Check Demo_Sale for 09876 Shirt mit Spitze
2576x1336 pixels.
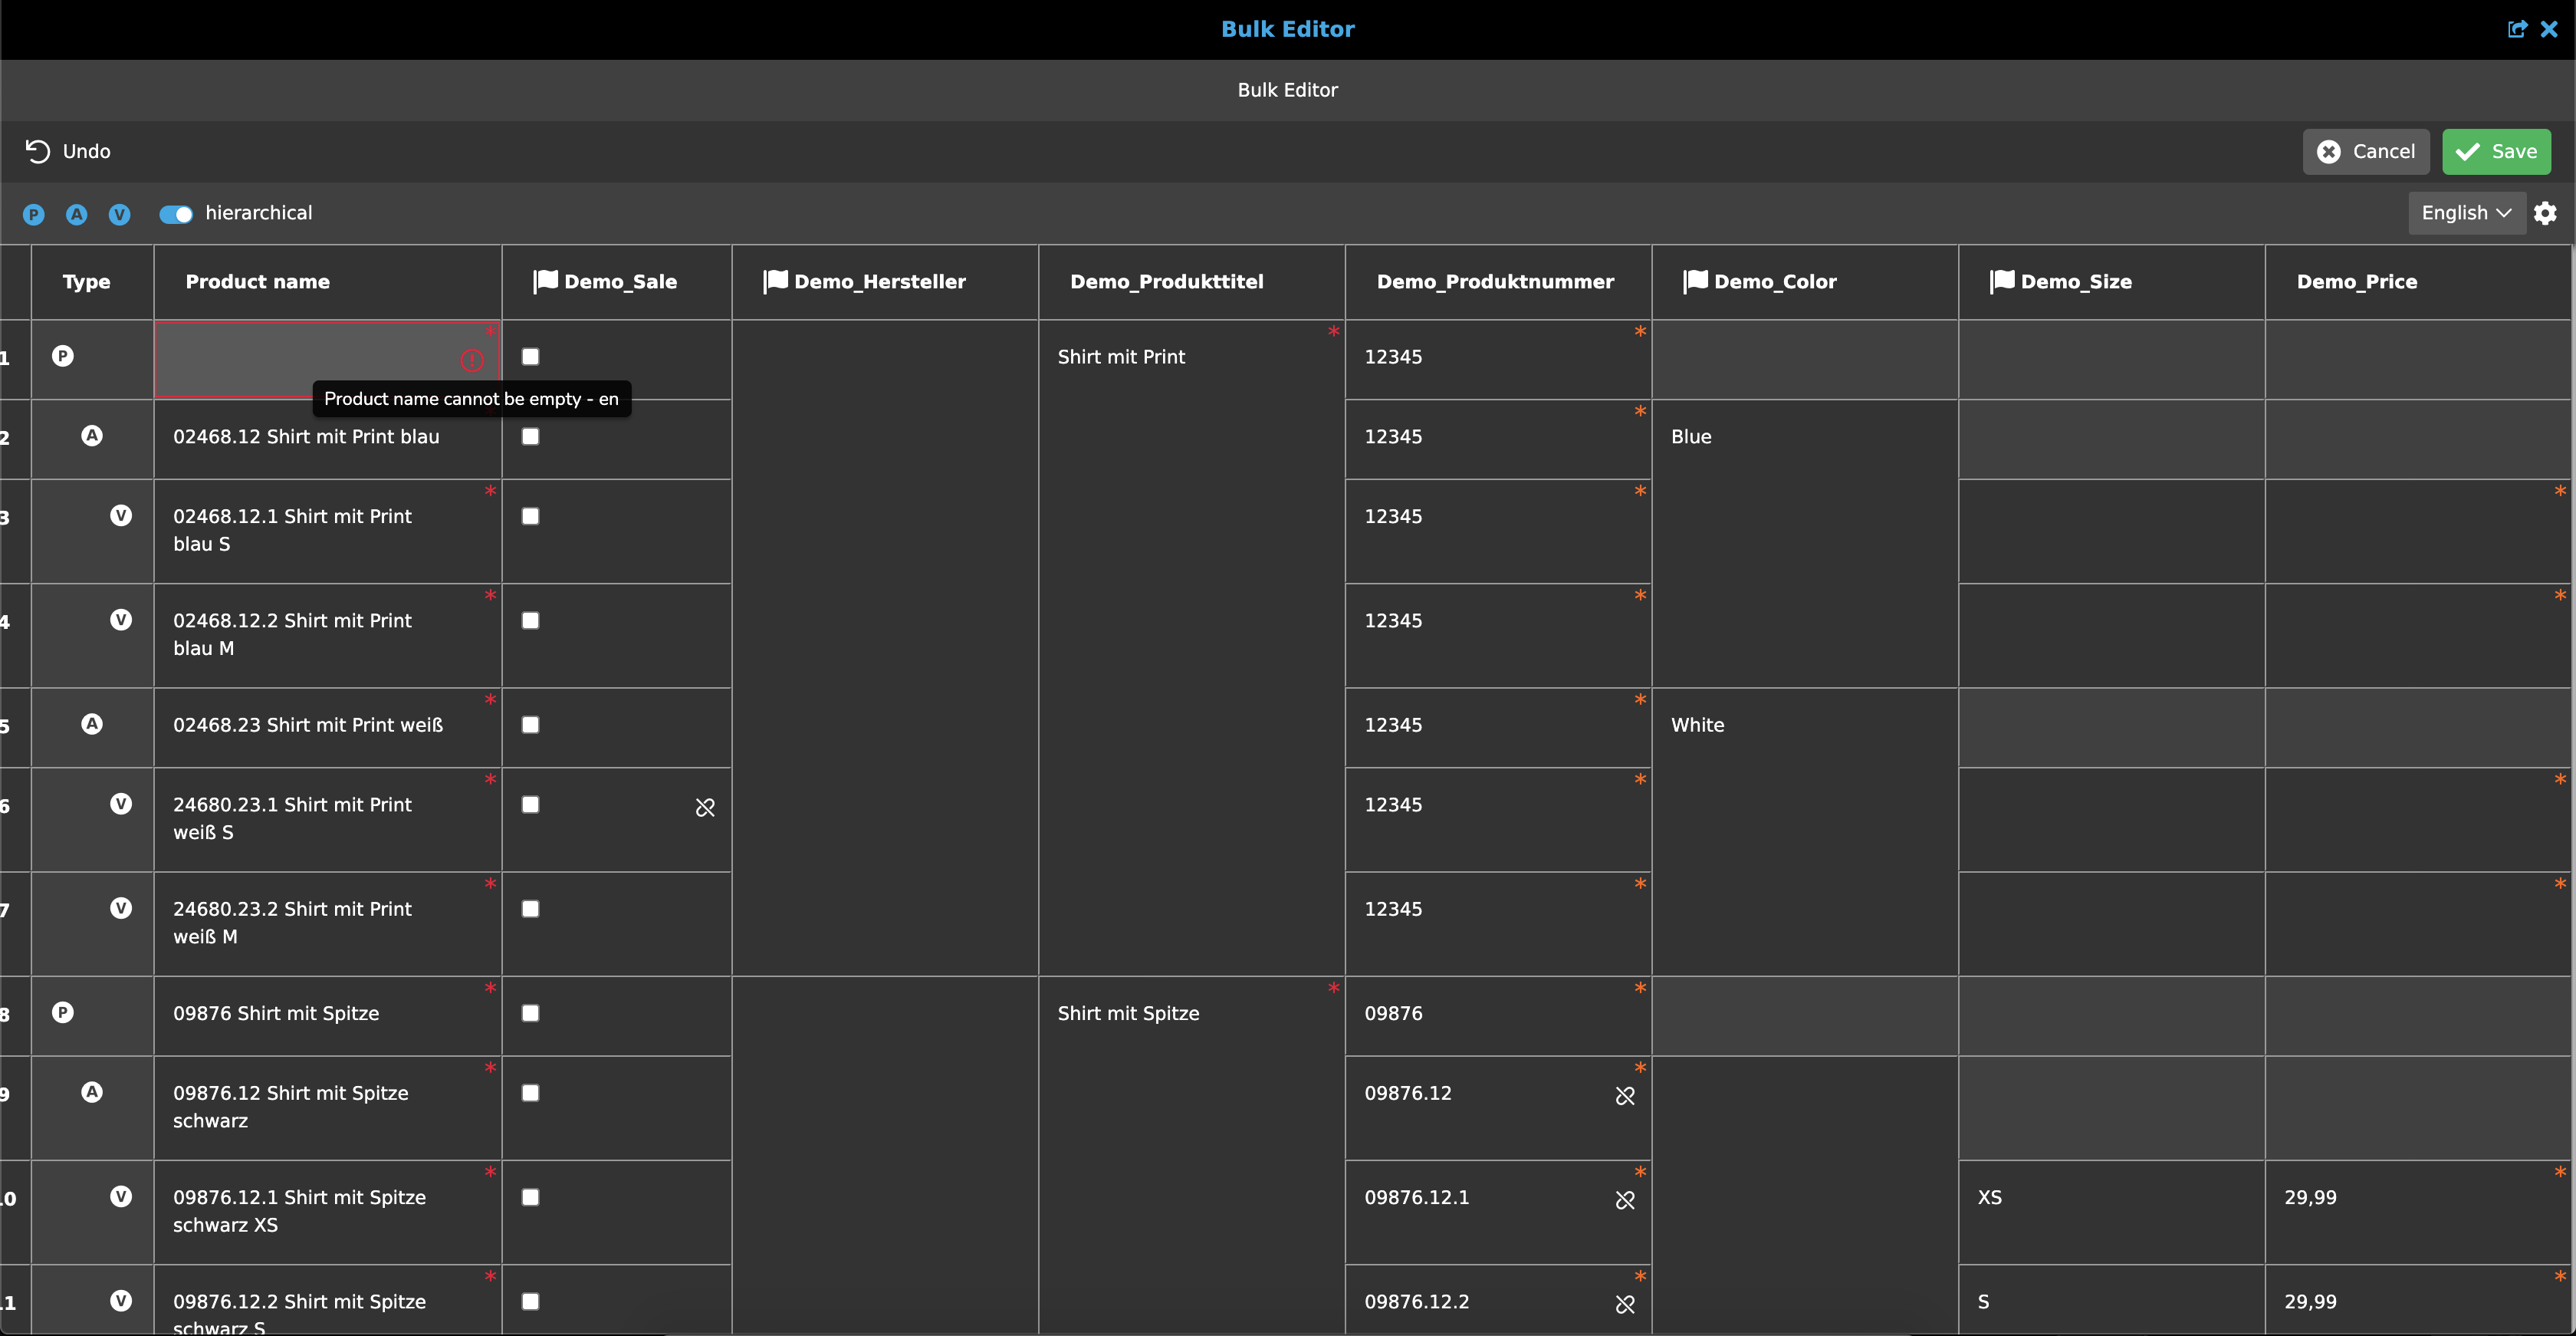pos(531,1013)
